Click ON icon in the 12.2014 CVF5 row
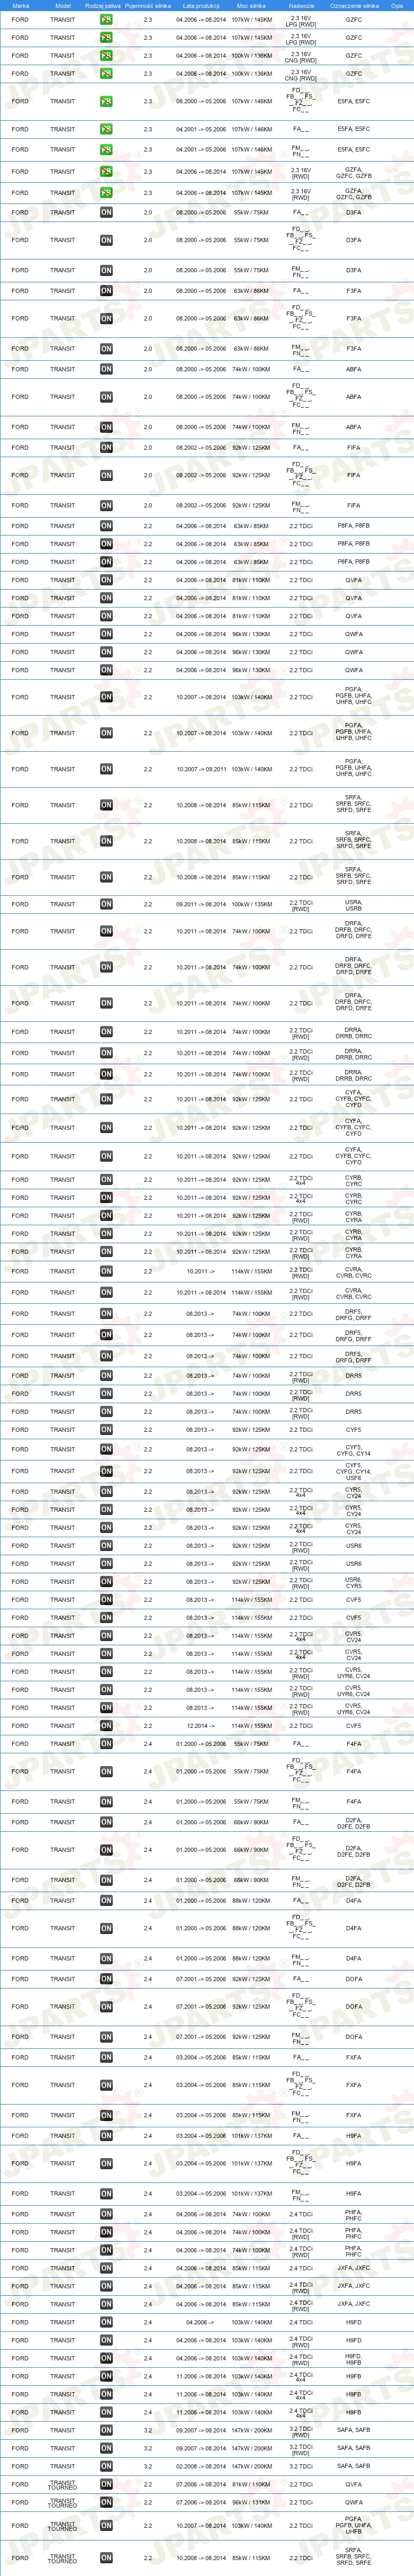The height and width of the screenshot is (2576, 414). coord(106,1726)
